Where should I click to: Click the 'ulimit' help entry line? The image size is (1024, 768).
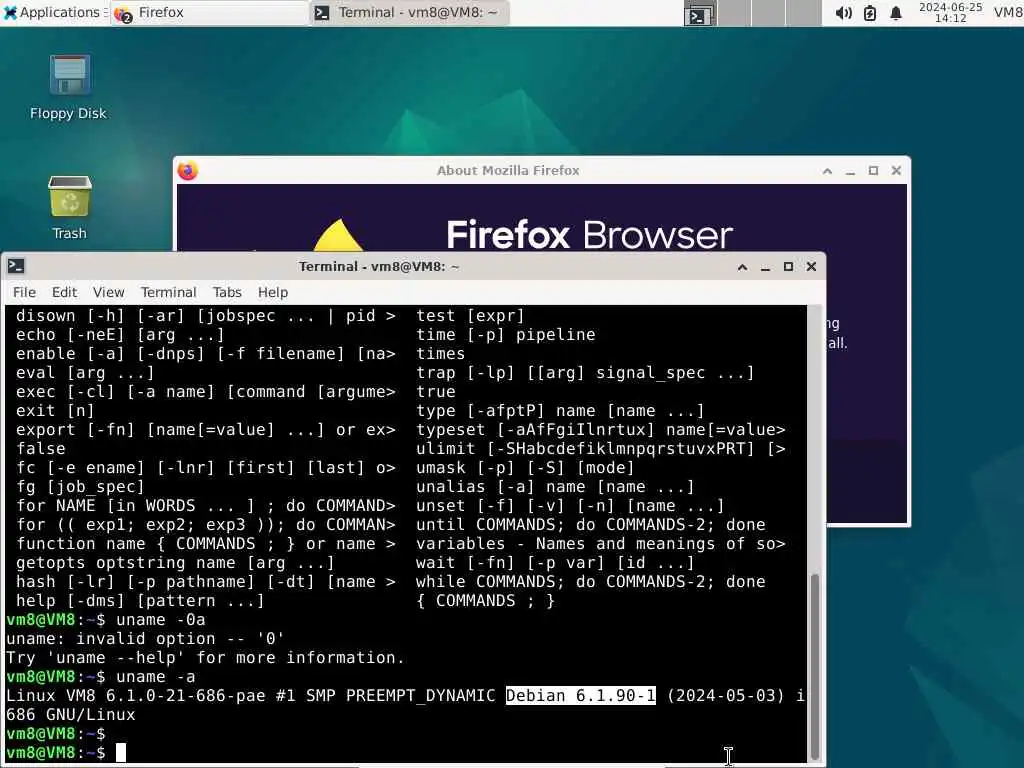[x=601, y=449]
